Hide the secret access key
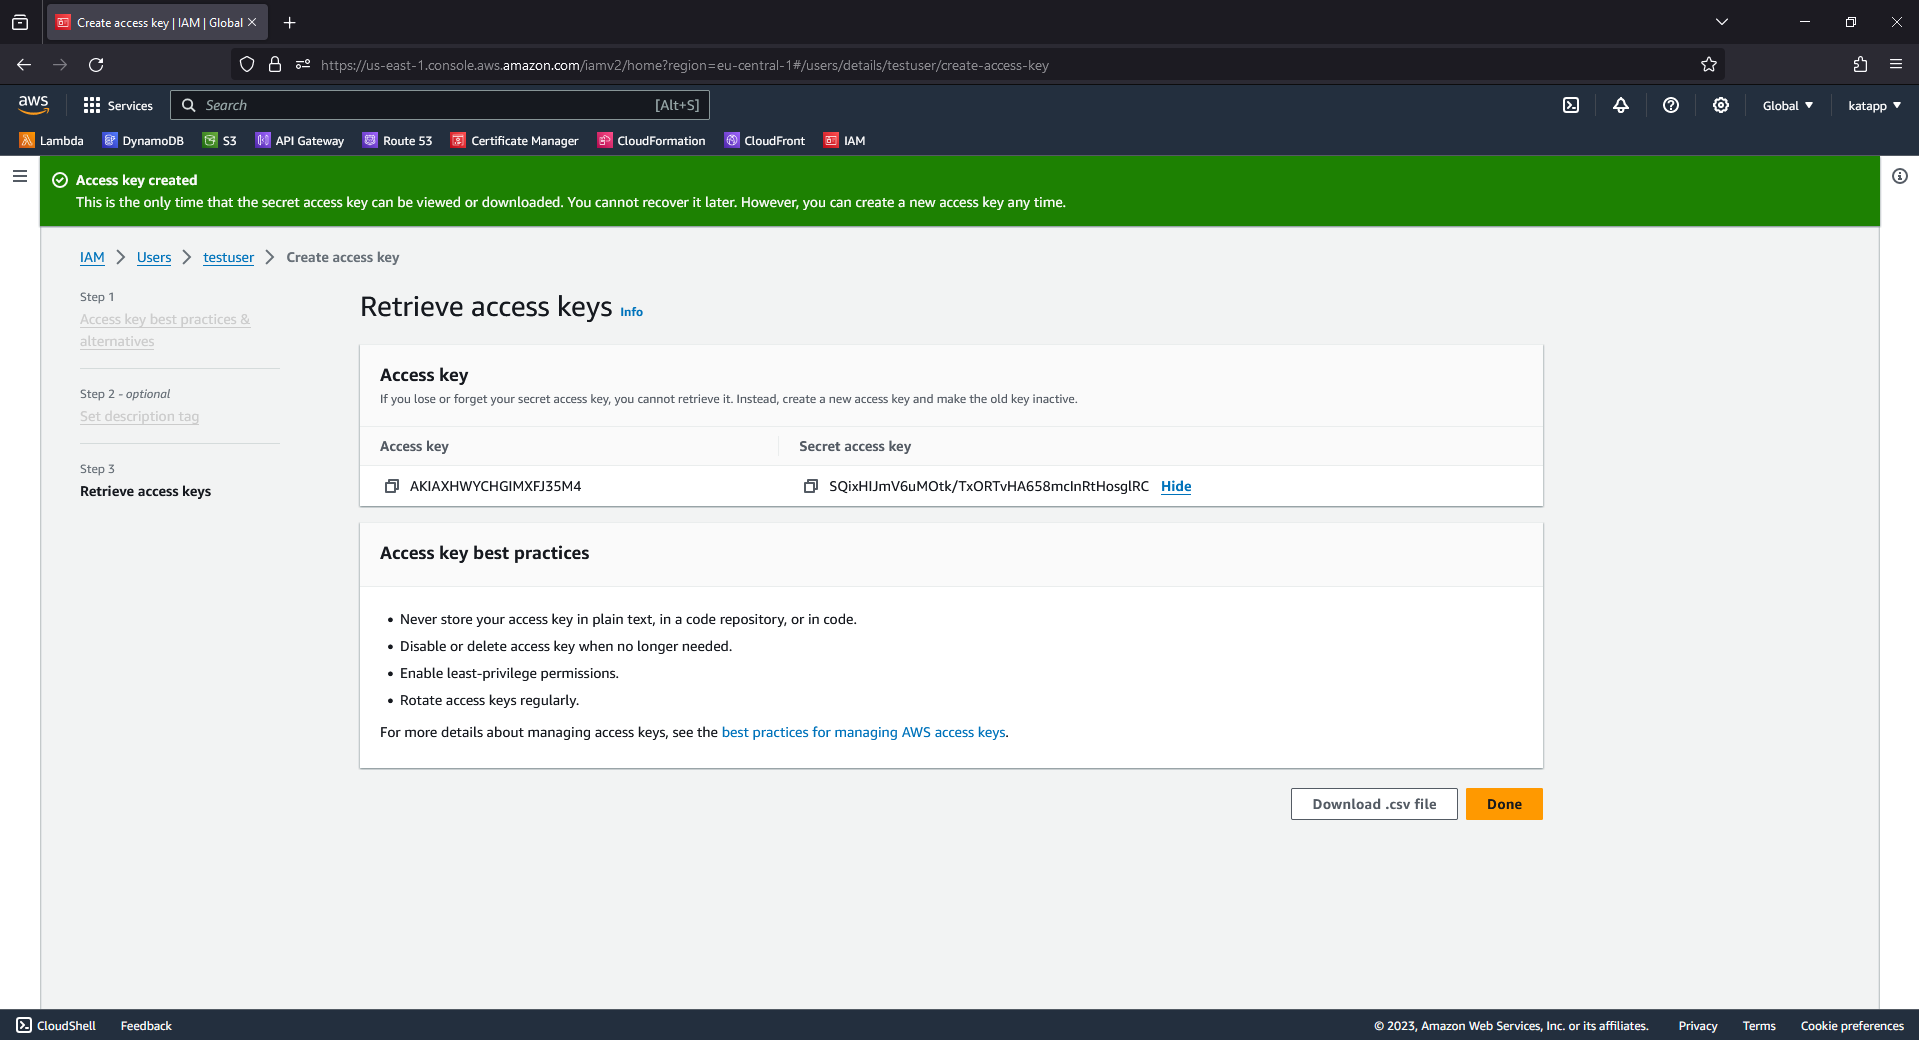The image size is (1919, 1040). point(1176,487)
